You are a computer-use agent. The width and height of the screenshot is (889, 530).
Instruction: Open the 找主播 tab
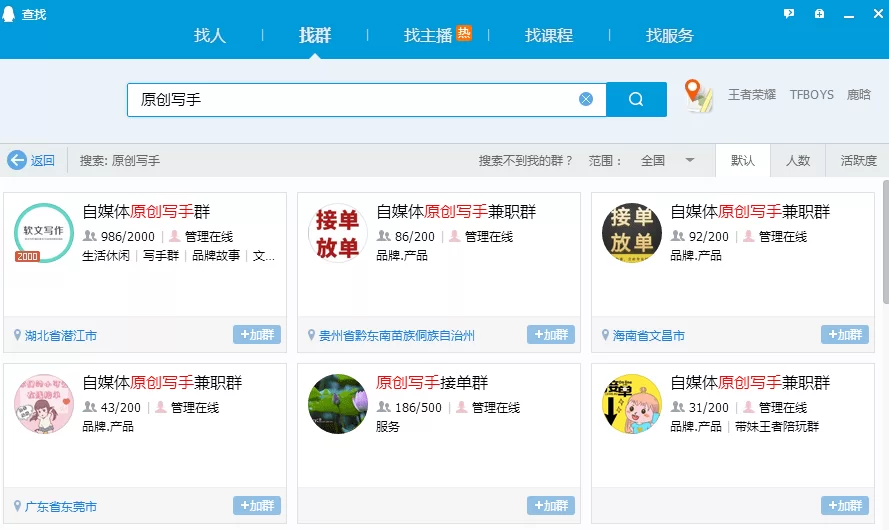pos(428,35)
